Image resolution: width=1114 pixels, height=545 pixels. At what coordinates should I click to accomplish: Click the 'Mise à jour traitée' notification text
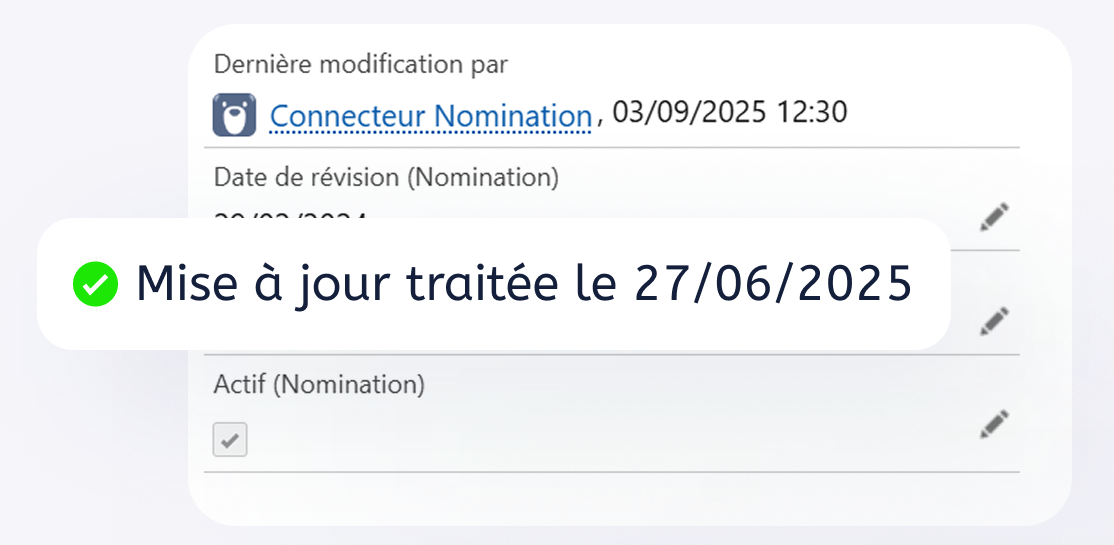[x=345, y=285]
